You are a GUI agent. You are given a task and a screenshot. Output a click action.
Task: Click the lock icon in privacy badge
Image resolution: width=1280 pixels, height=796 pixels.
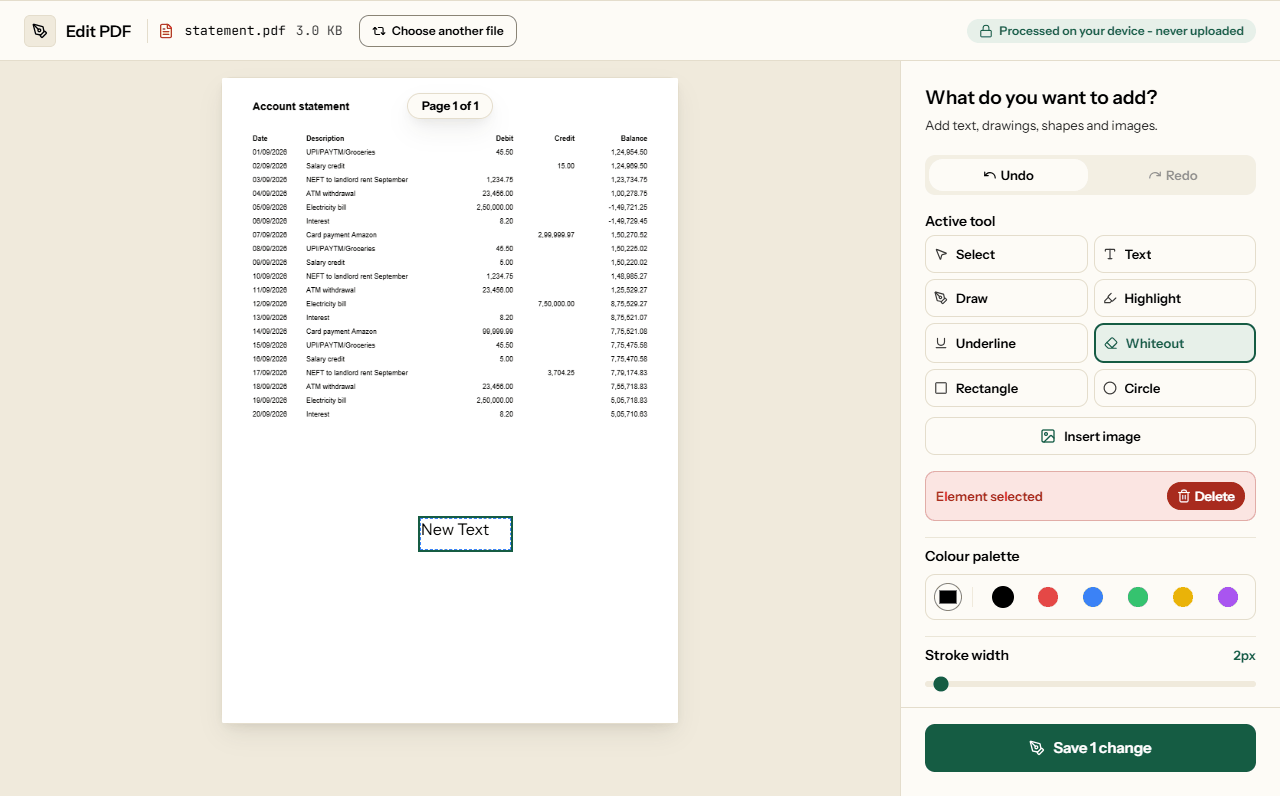pyautogui.click(x=986, y=31)
